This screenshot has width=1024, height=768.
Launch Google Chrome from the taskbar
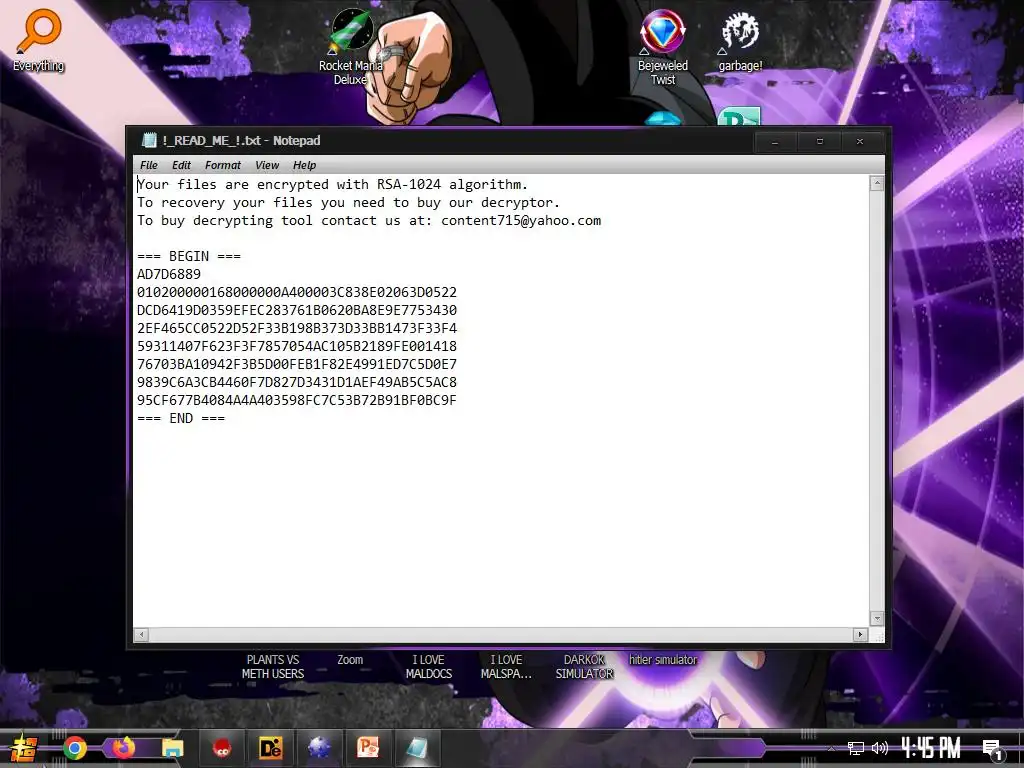pyautogui.click(x=75, y=748)
